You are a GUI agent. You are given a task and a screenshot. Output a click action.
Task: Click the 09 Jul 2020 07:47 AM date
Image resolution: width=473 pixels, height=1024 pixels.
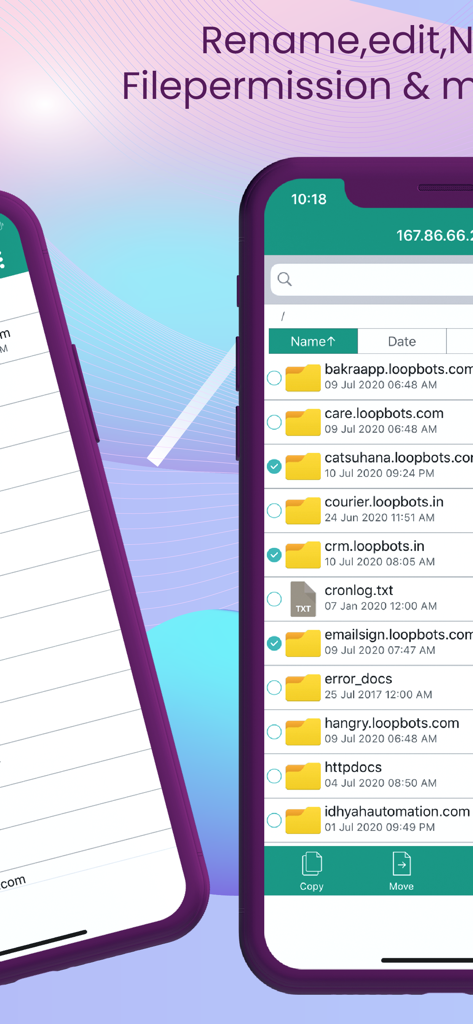[381, 650]
